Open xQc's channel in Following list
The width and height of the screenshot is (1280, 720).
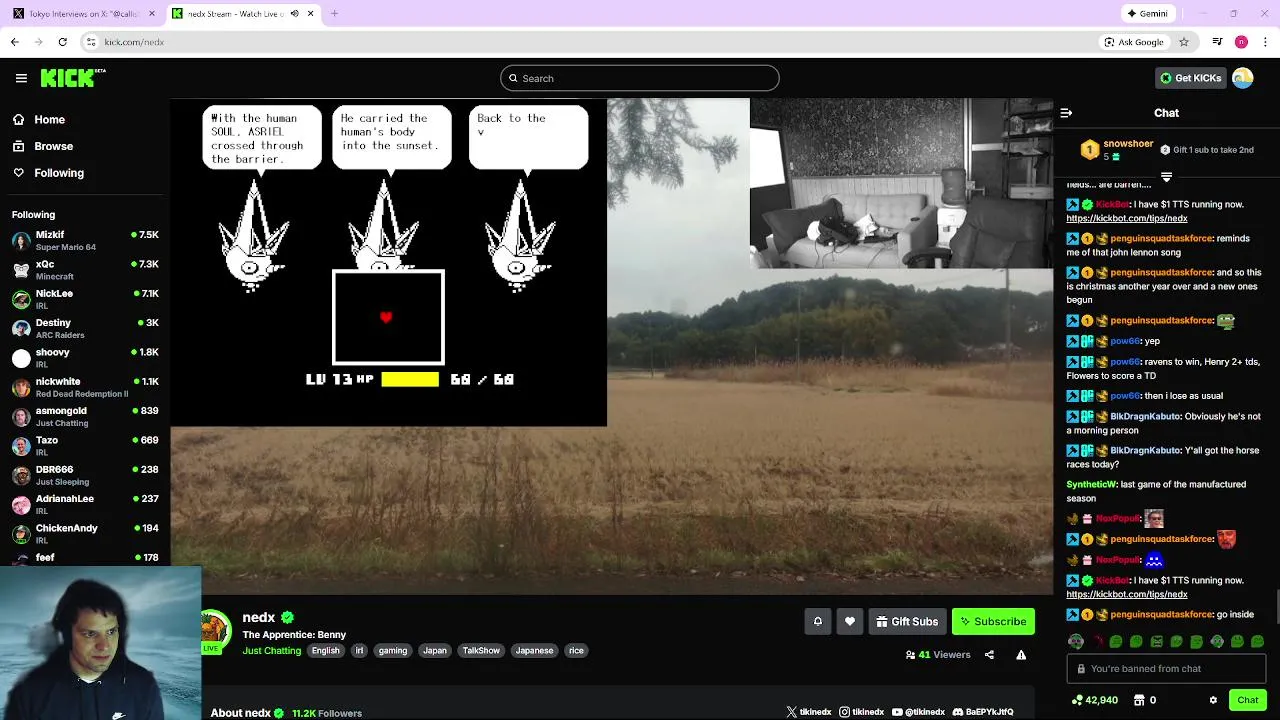85,270
